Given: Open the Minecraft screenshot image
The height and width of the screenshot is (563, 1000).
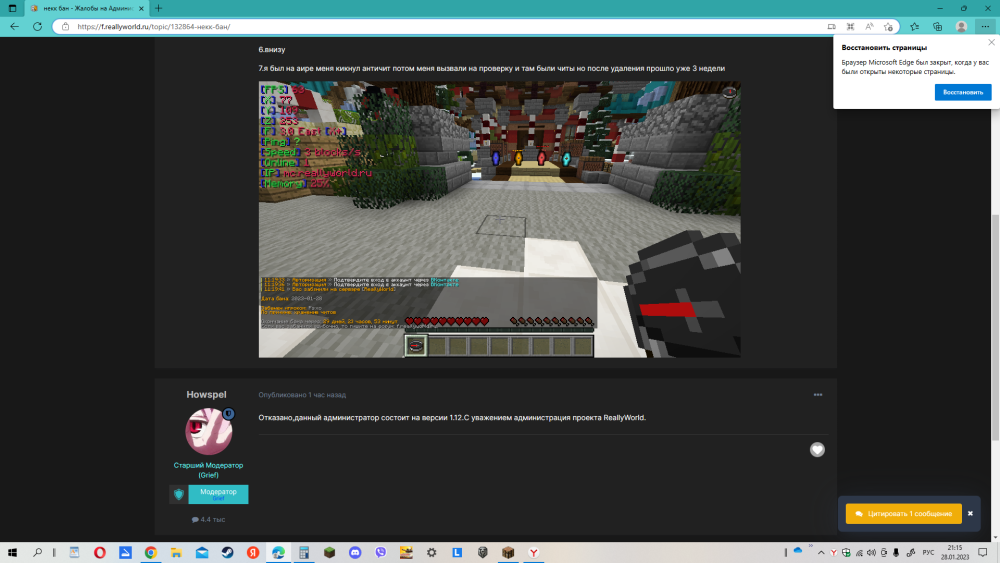Looking at the screenshot, I should coord(499,219).
